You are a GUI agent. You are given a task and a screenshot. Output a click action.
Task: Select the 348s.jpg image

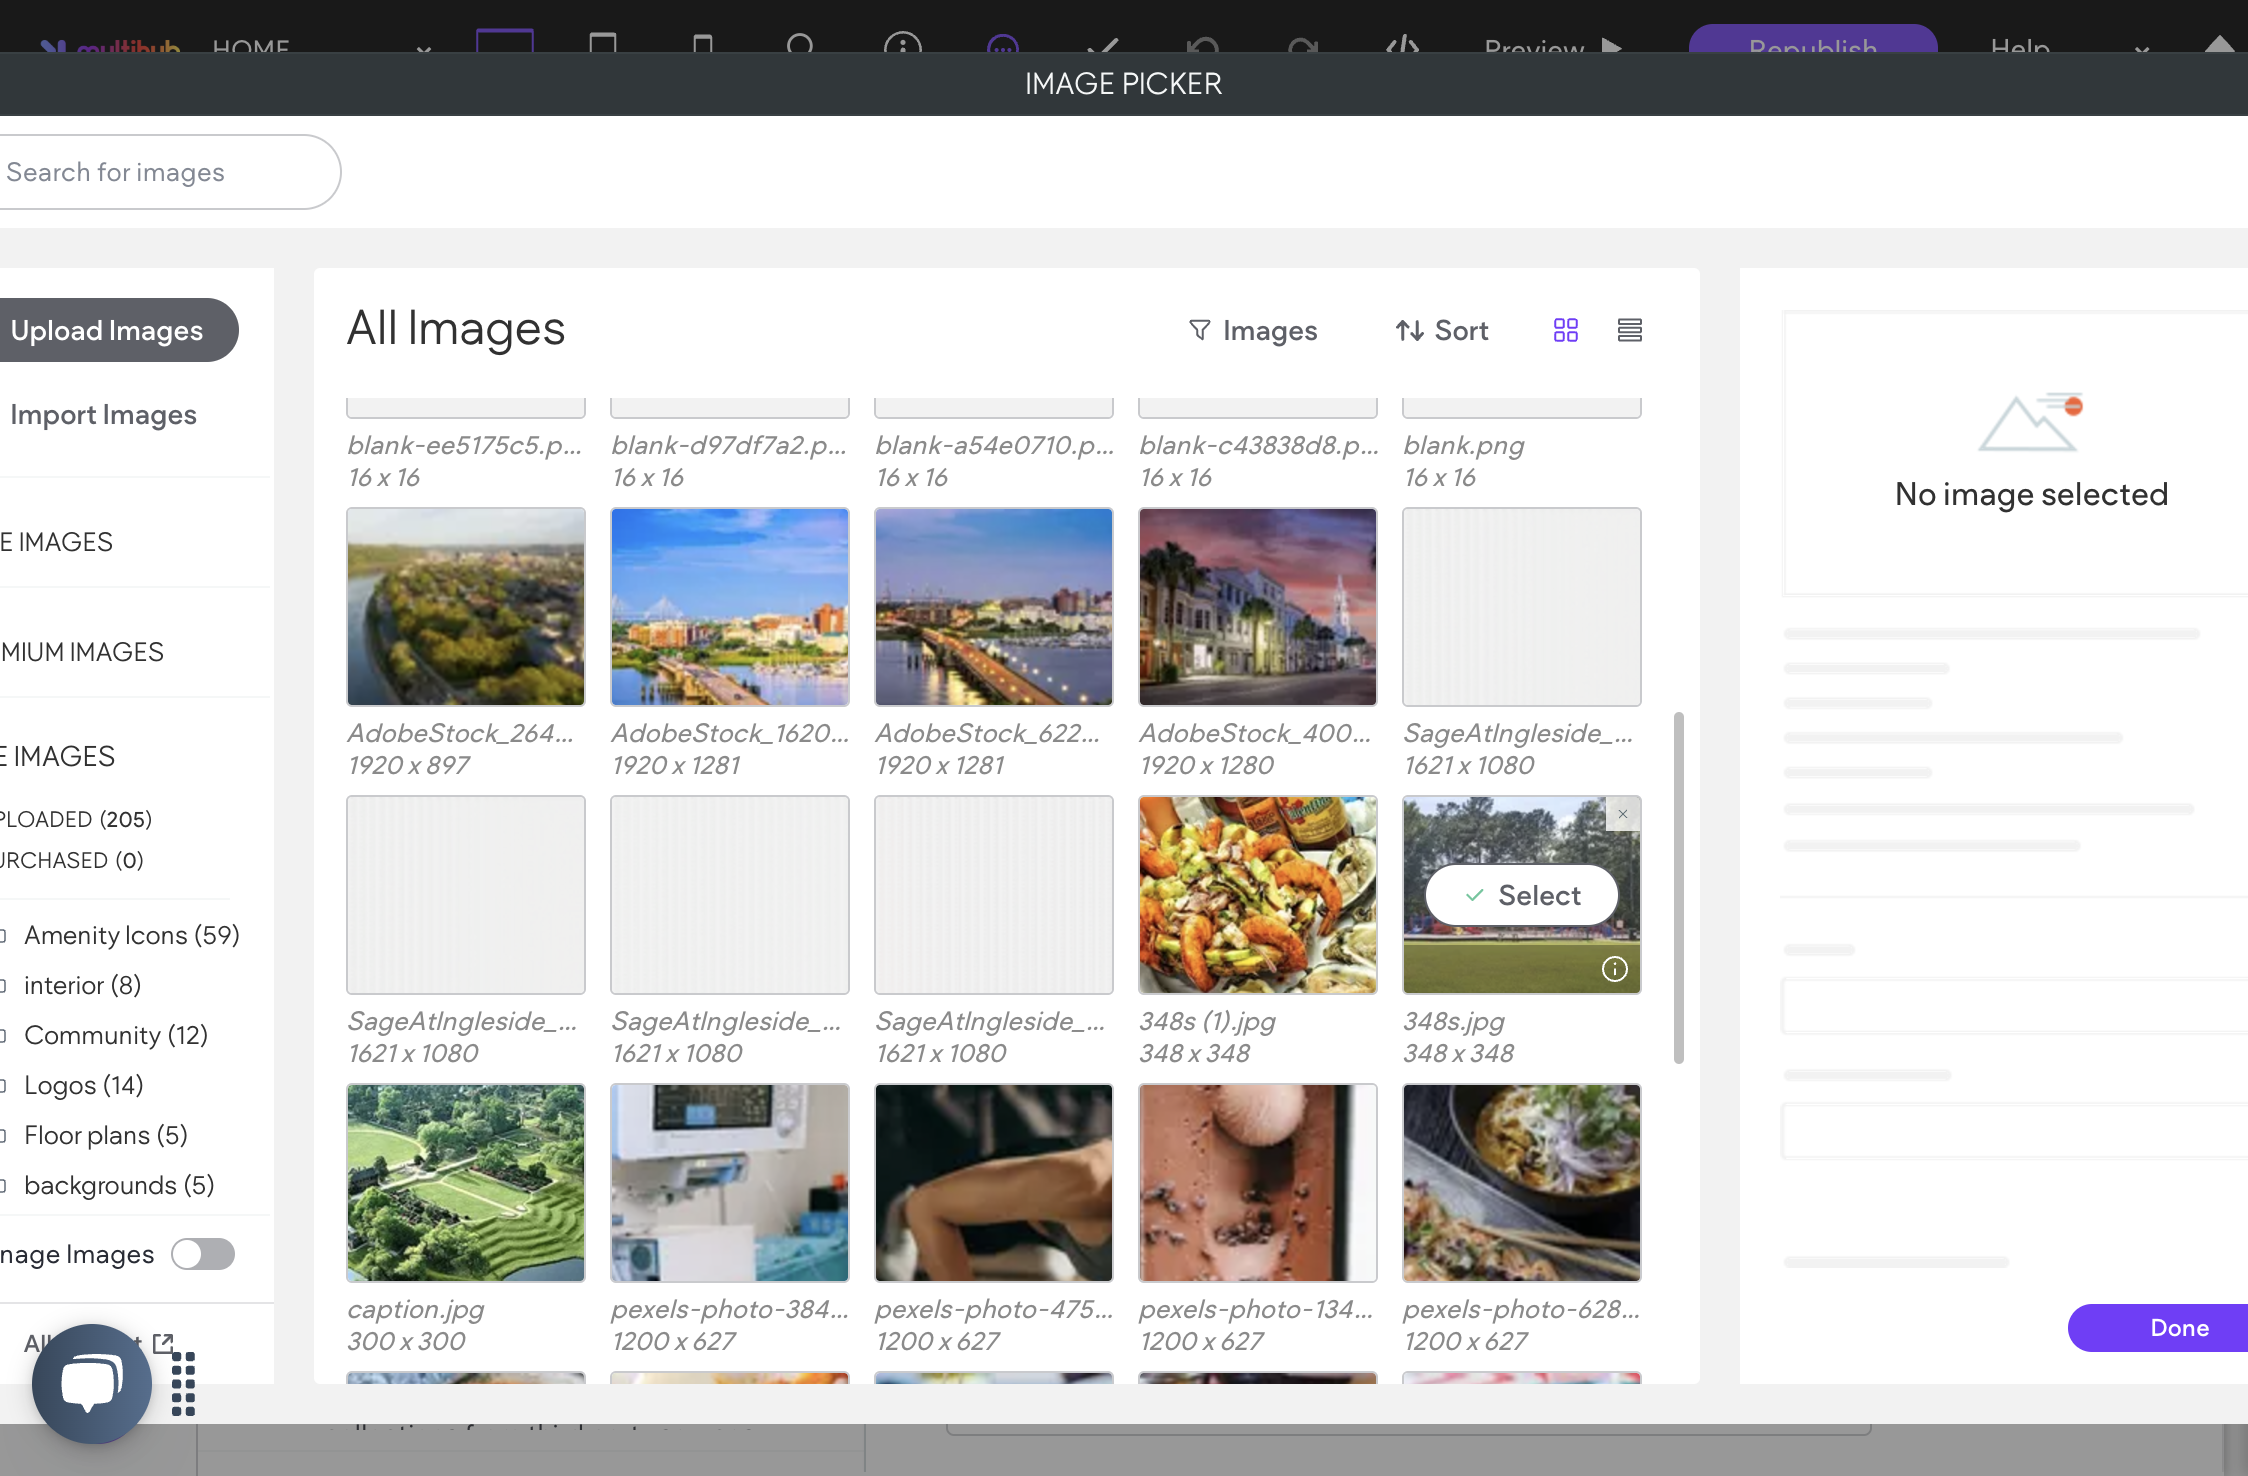click(1522, 895)
